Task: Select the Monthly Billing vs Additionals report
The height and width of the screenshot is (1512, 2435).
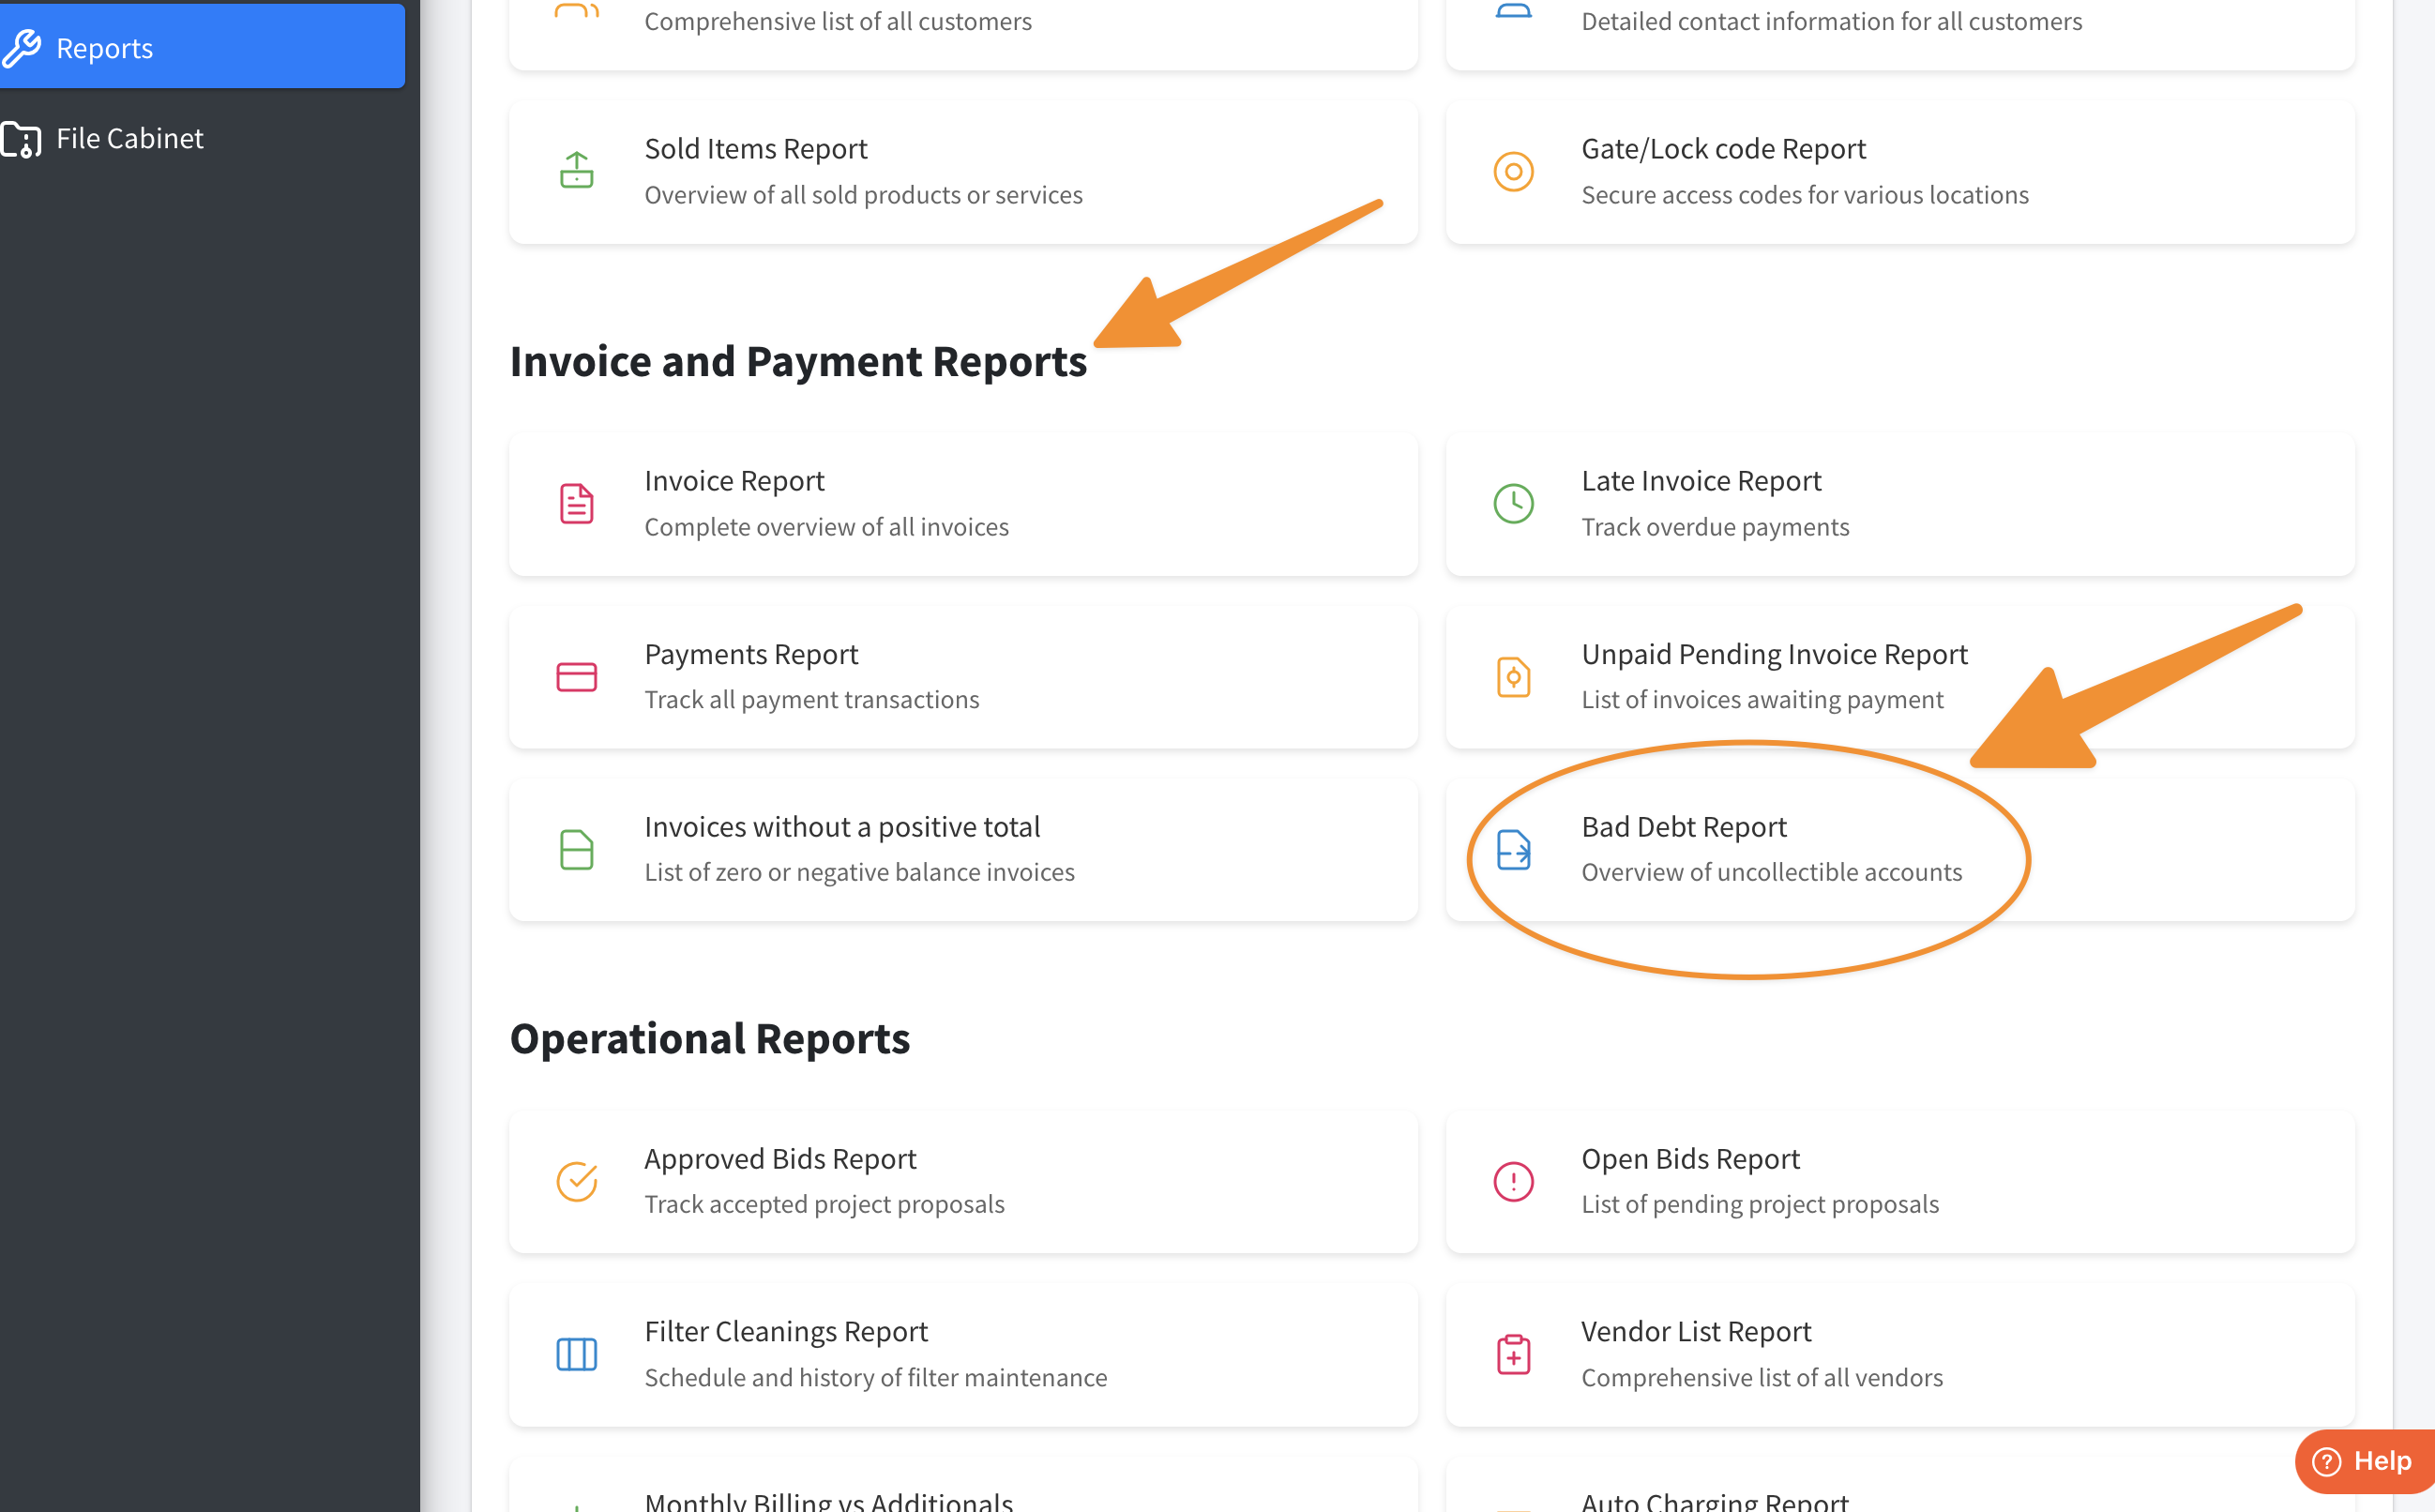Action: 828,1499
